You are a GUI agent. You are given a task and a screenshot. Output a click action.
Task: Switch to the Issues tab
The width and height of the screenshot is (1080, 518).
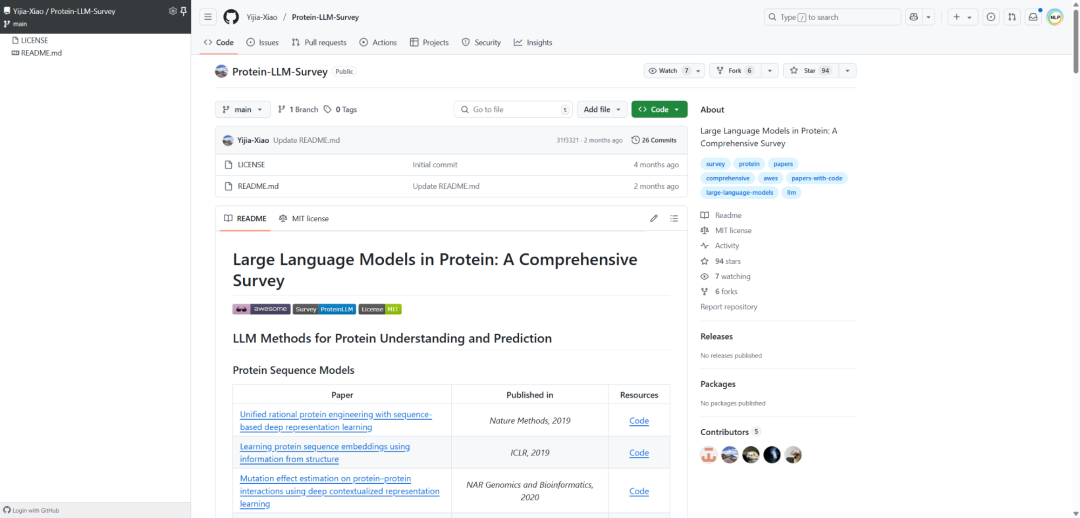click(262, 43)
